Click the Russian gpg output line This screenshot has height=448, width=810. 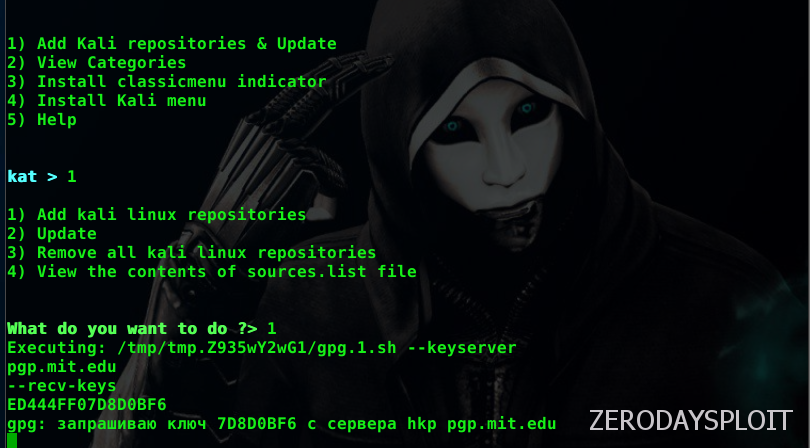282,424
